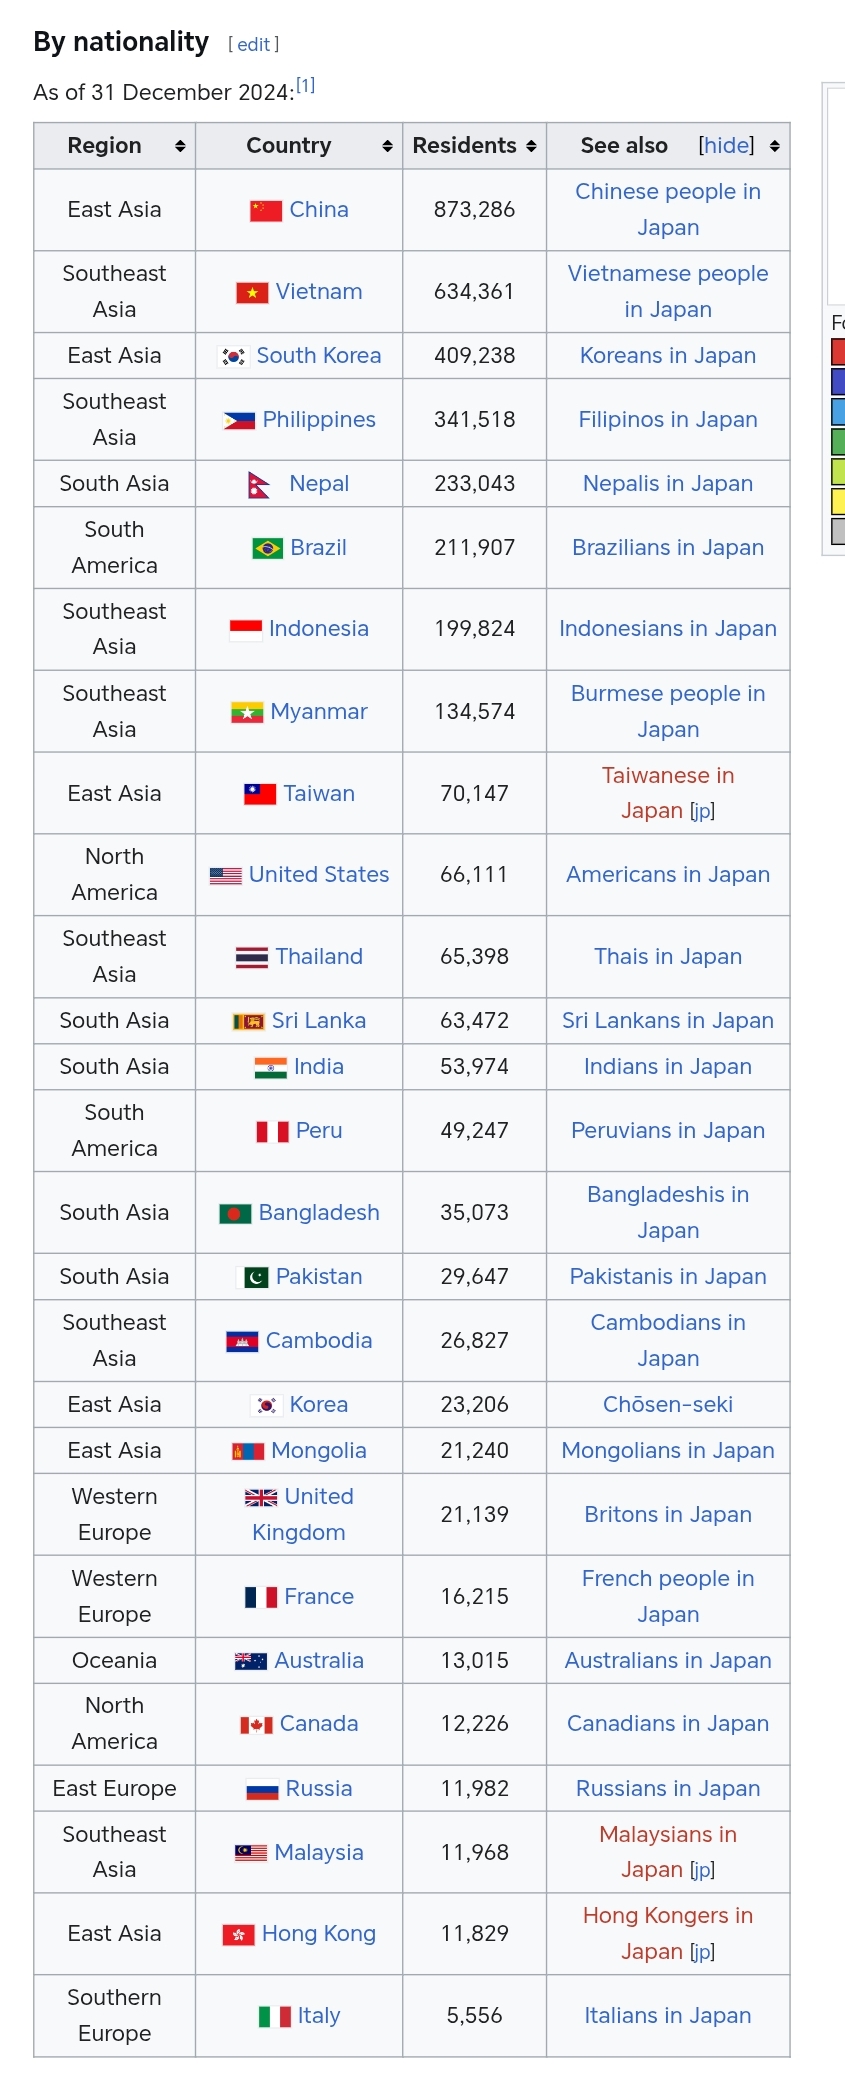Click the Peru flag icon
The height and width of the screenshot is (2082, 845).
tap(272, 1132)
